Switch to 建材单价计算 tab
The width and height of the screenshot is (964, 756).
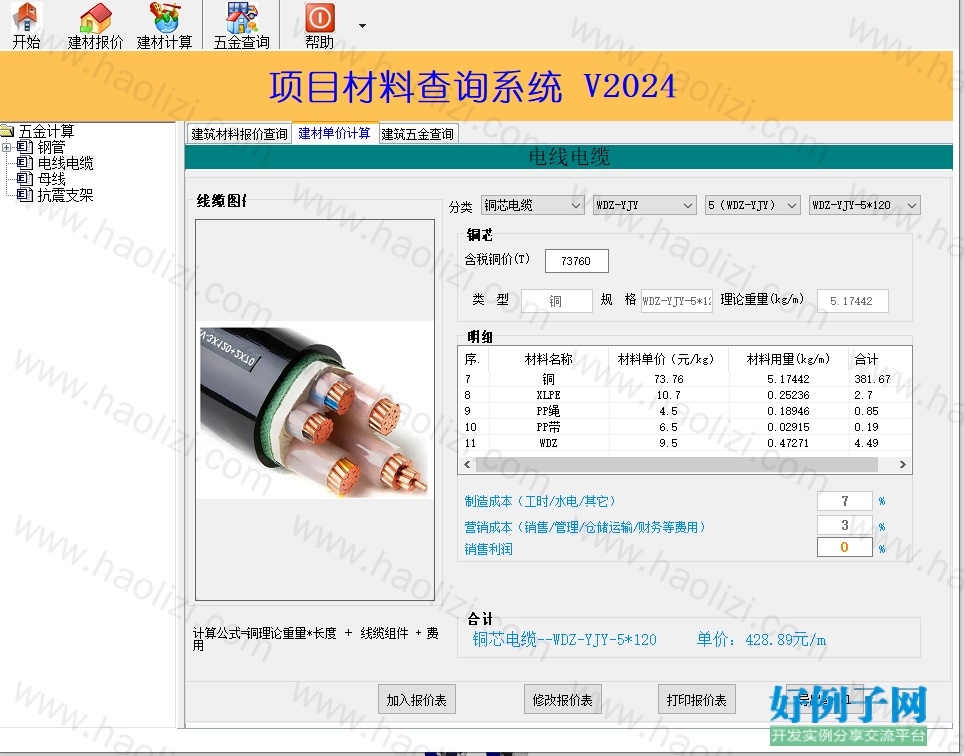point(334,133)
